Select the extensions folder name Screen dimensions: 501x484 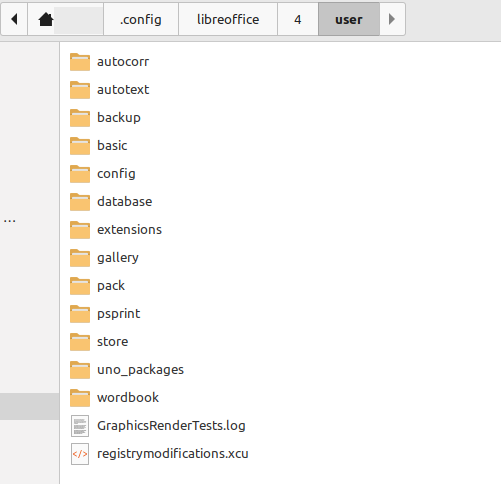click(129, 230)
